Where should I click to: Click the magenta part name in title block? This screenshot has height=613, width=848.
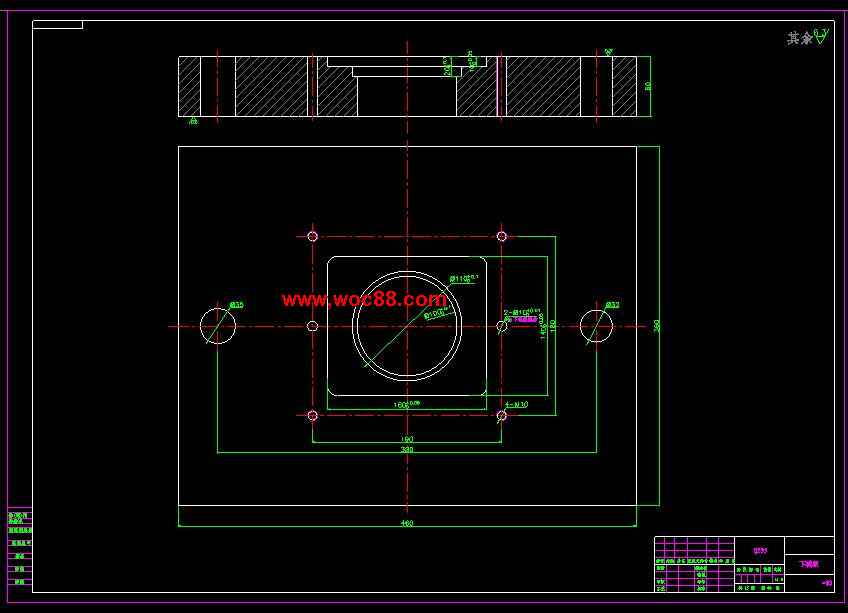coord(809,564)
